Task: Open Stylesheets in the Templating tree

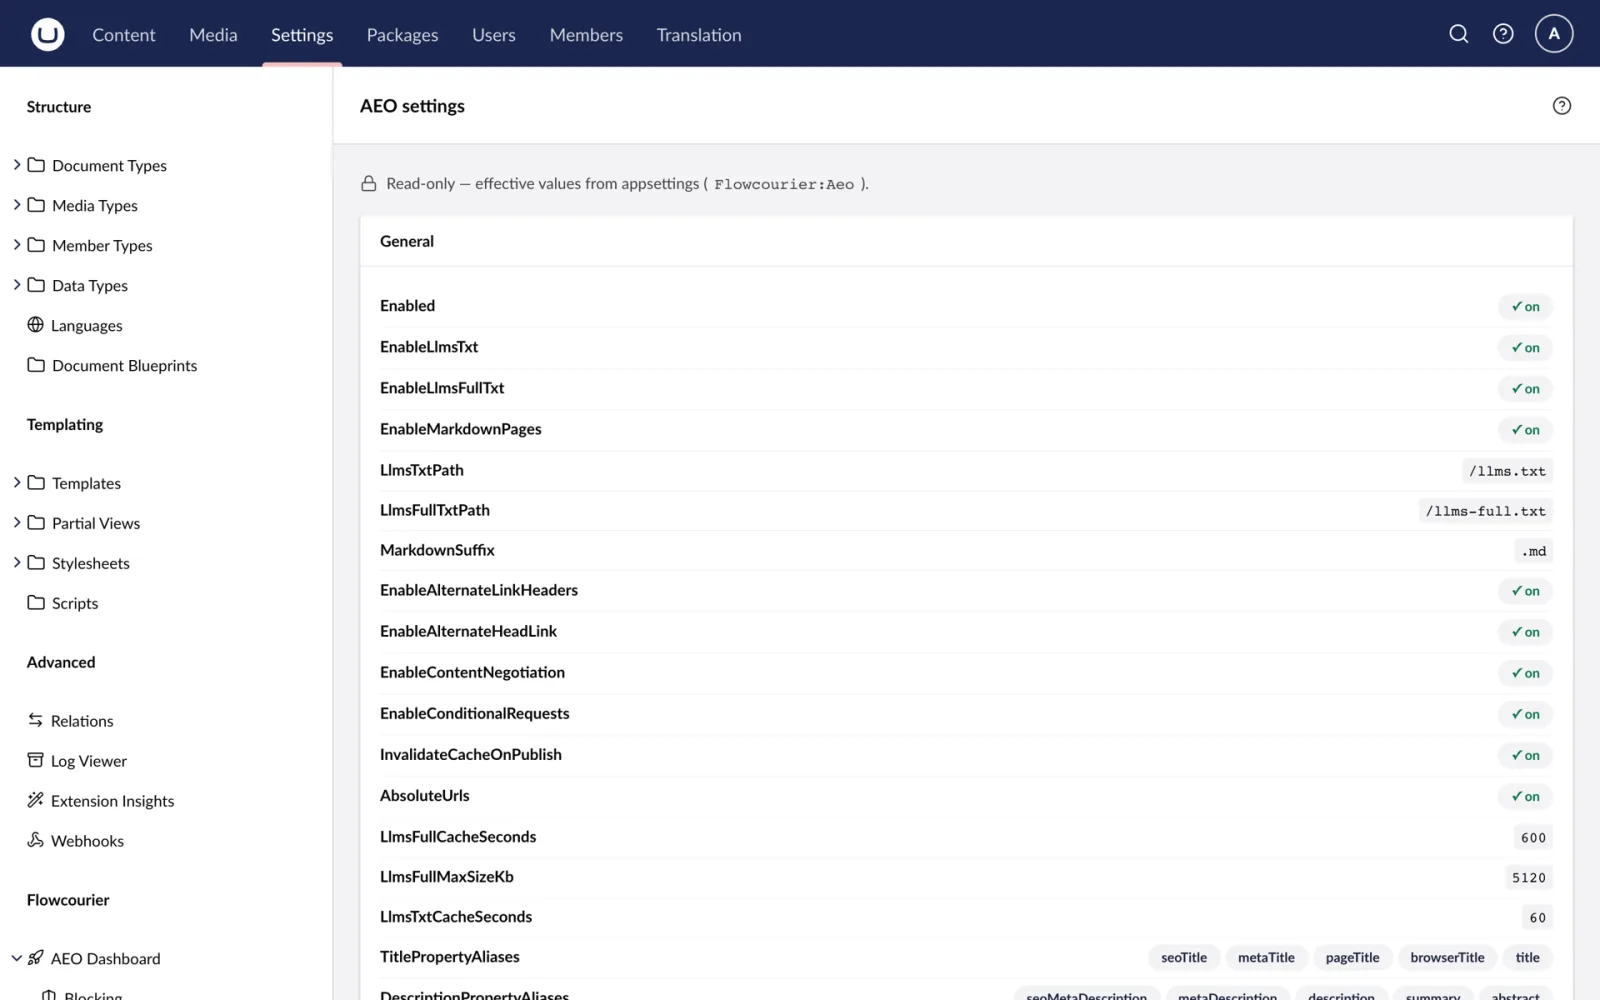Action: pyautogui.click(x=91, y=563)
